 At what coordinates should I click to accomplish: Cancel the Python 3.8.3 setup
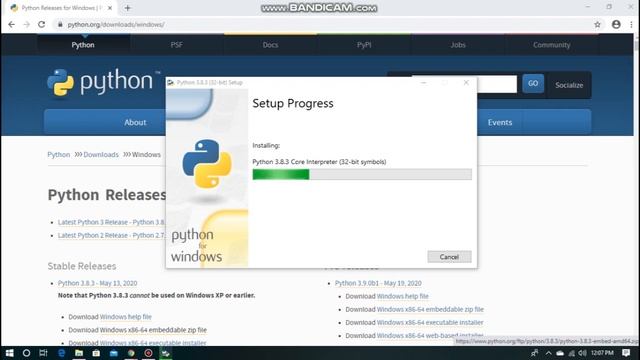point(449,257)
